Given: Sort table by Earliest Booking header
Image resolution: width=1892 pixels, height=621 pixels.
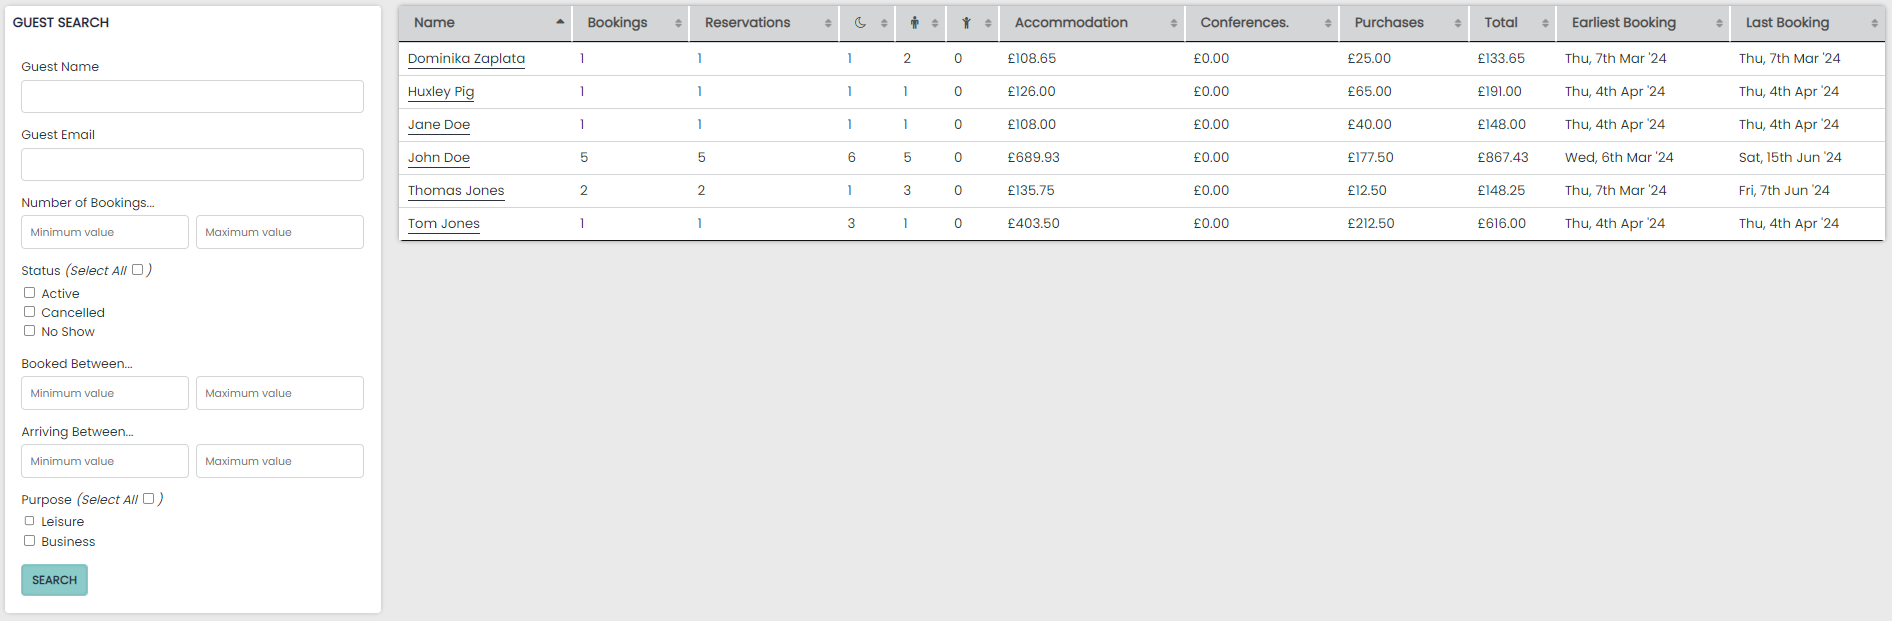Looking at the screenshot, I should (1623, 23).
